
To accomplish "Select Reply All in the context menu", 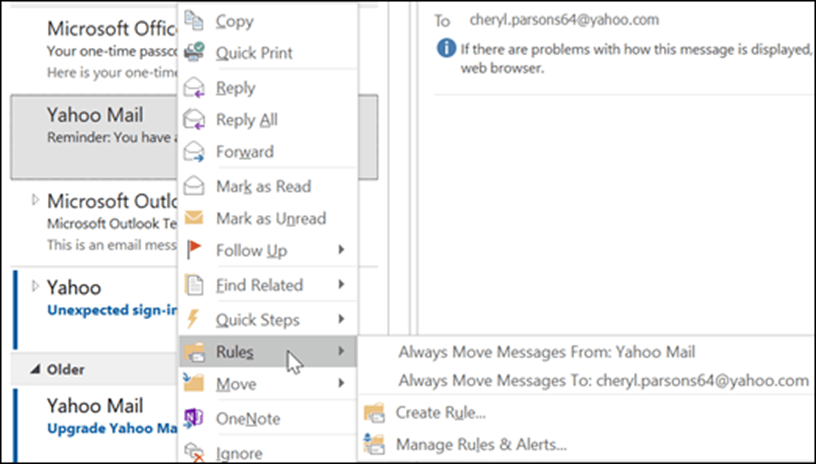I will coord(267,119).
